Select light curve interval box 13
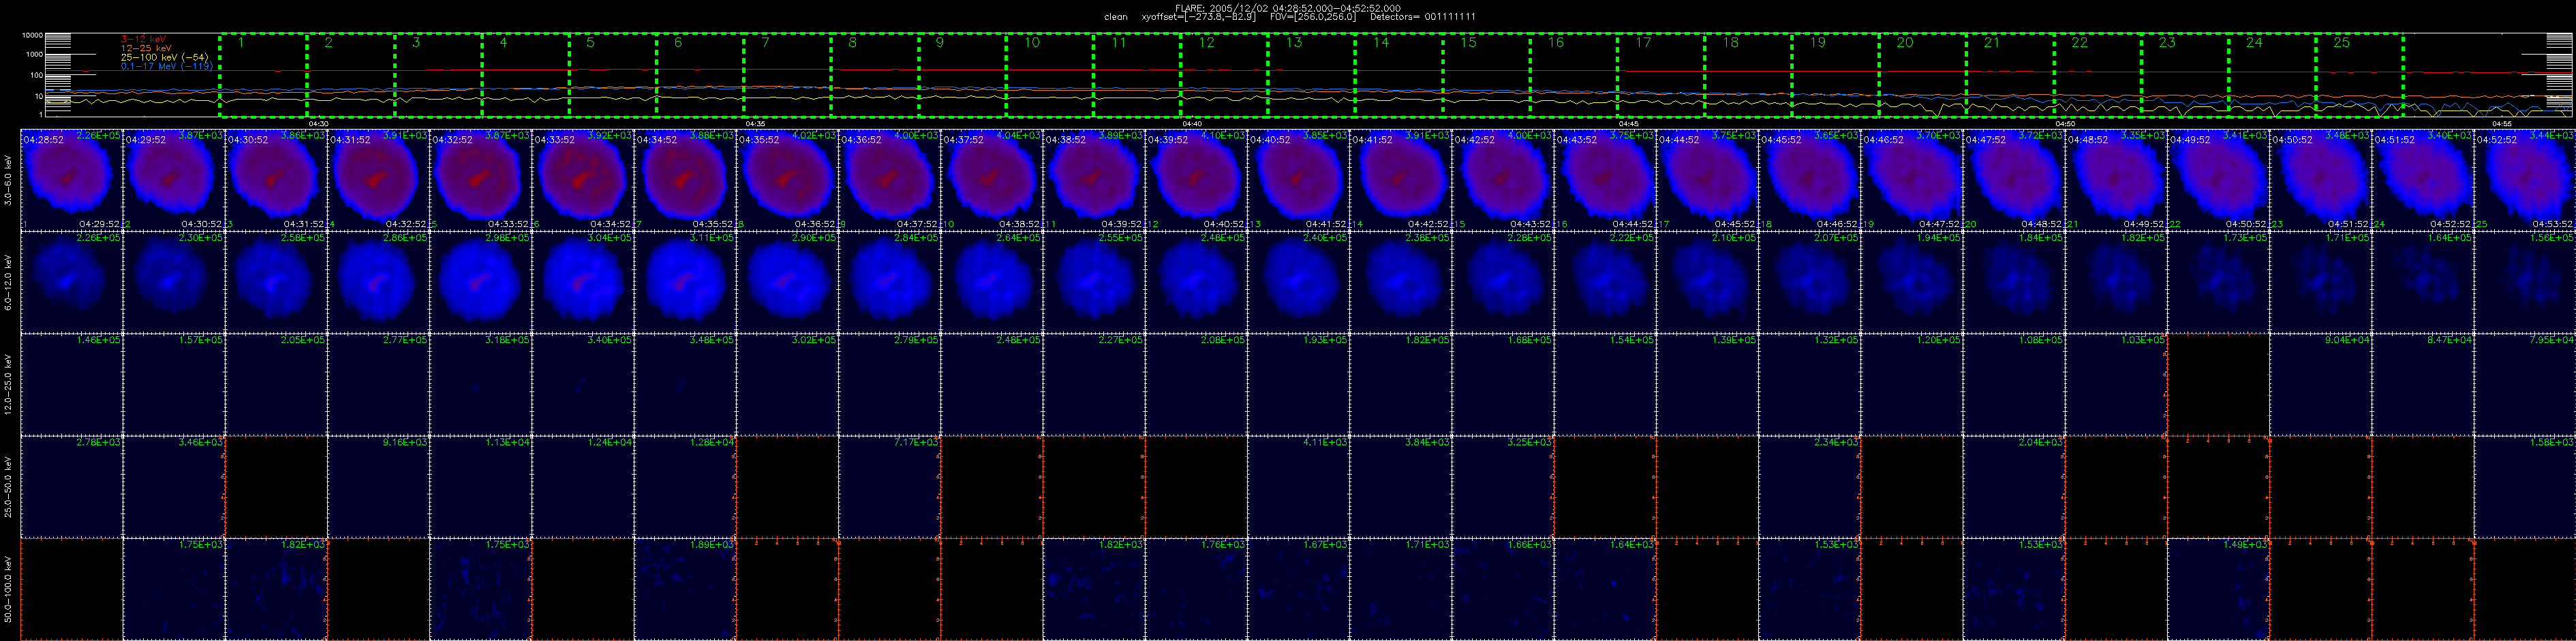2576x641 pixels. [x=1311, y=76]
